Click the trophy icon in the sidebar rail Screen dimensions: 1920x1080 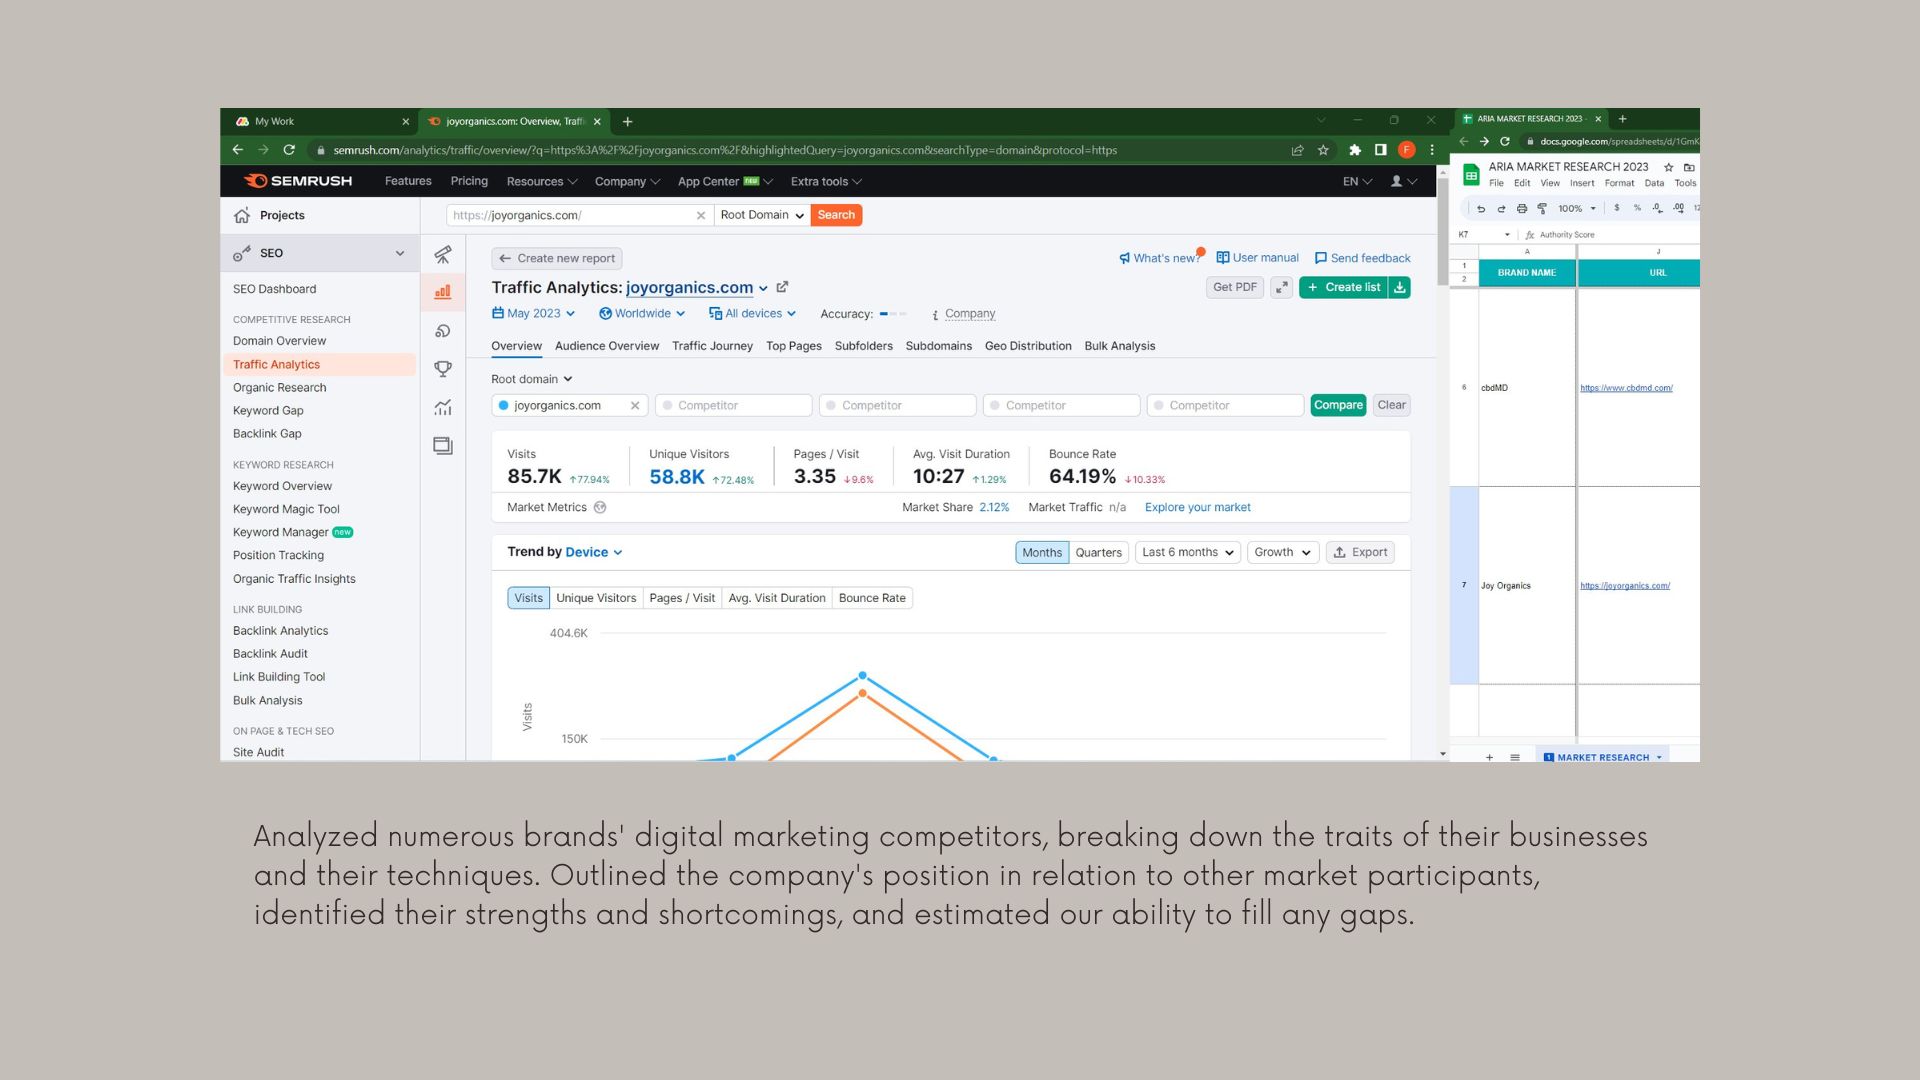coord(443,369)
